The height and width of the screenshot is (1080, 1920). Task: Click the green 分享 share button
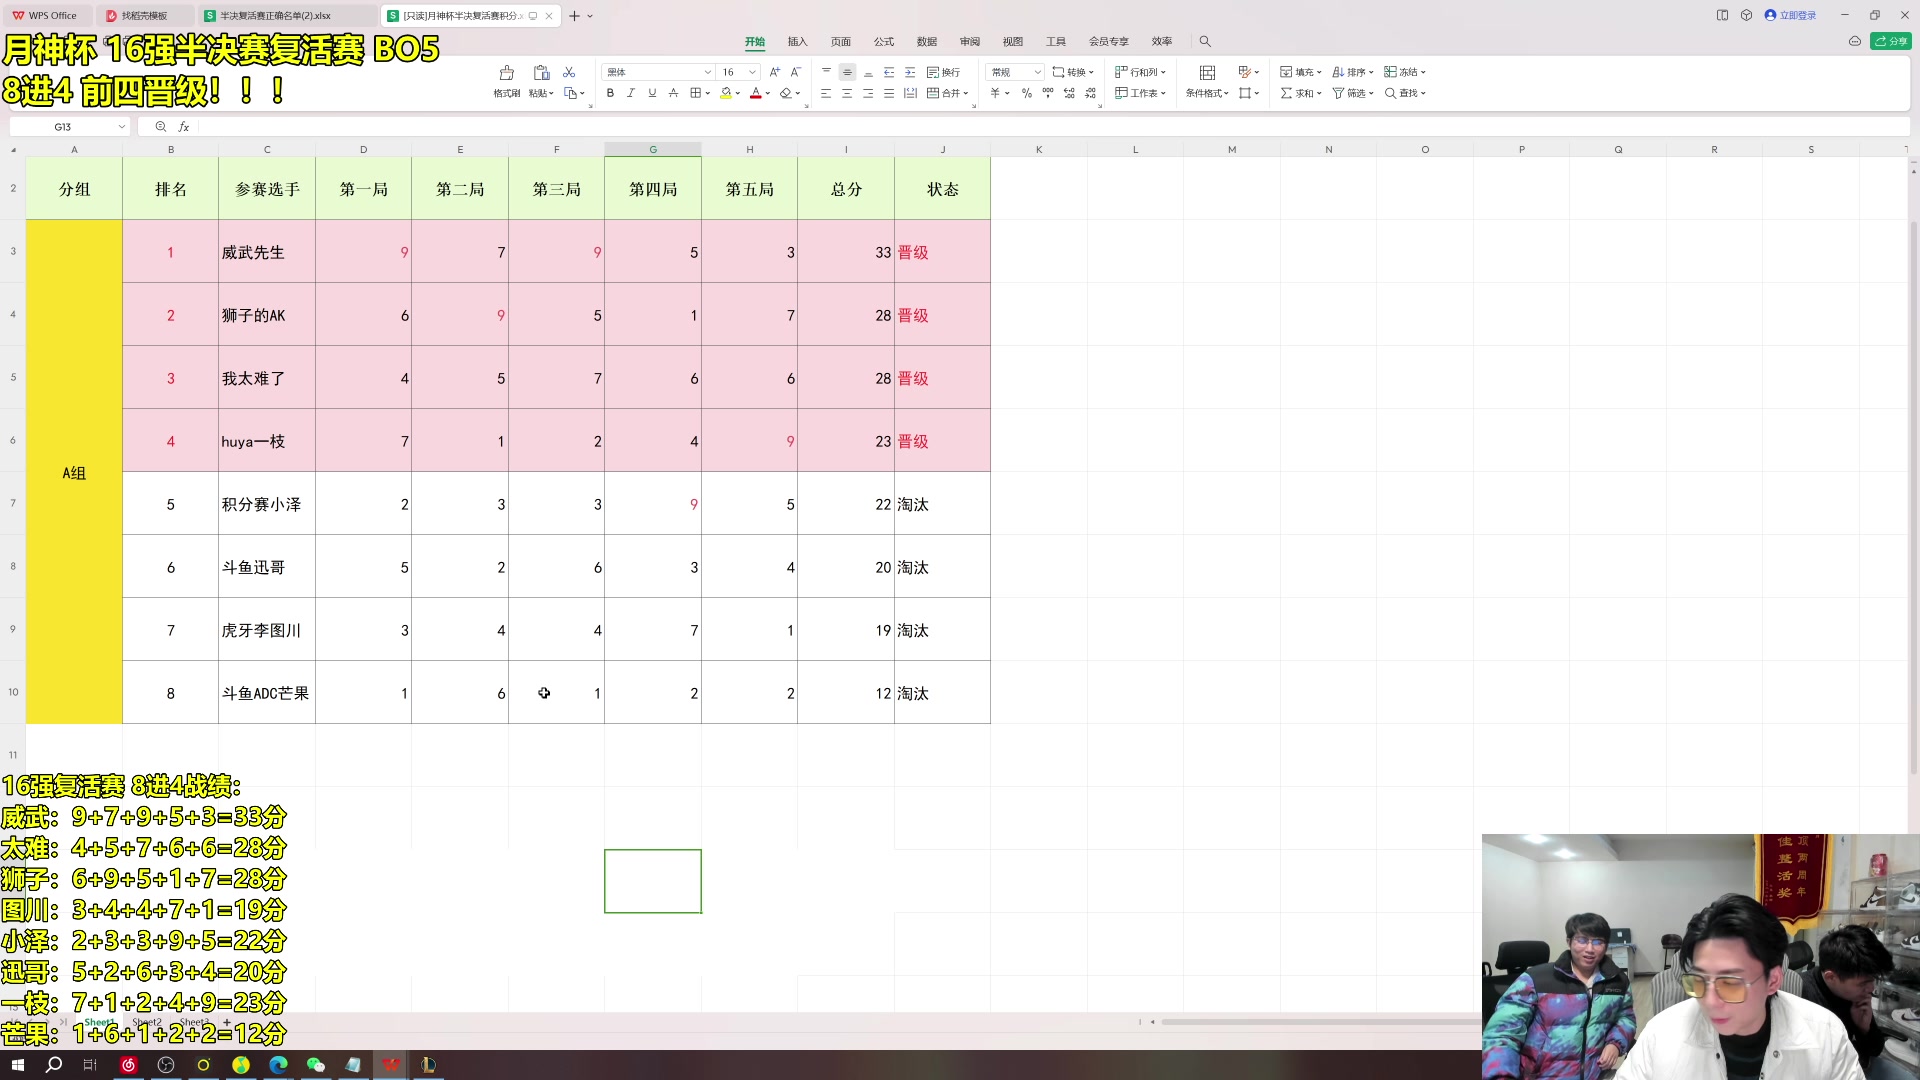pyautogui.click(x=1891, y=41)
